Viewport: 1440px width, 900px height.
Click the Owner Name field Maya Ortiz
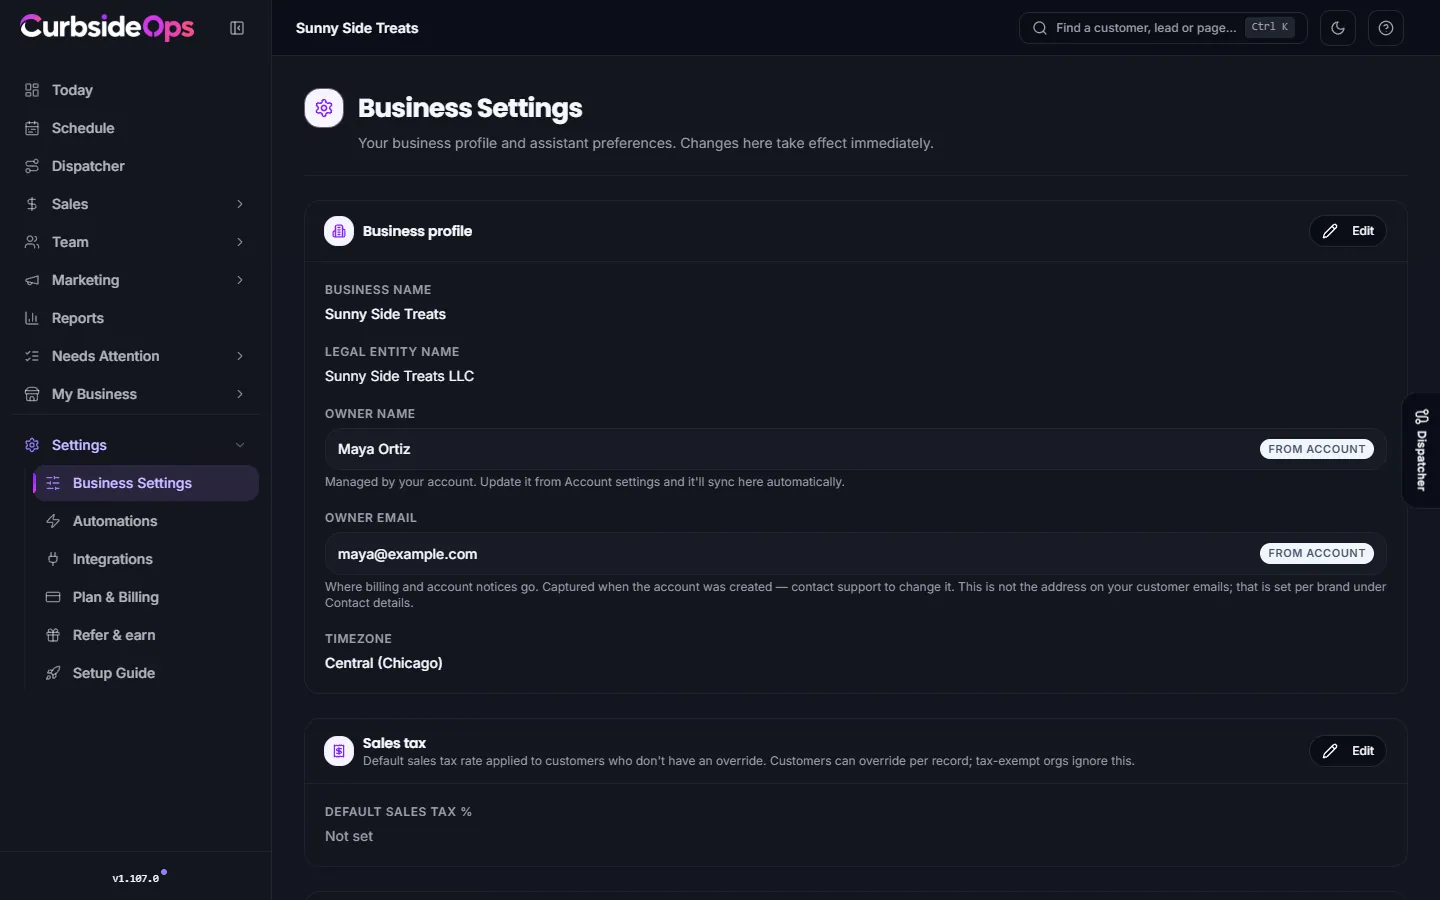pyautogui.click(x=856, y=449)
